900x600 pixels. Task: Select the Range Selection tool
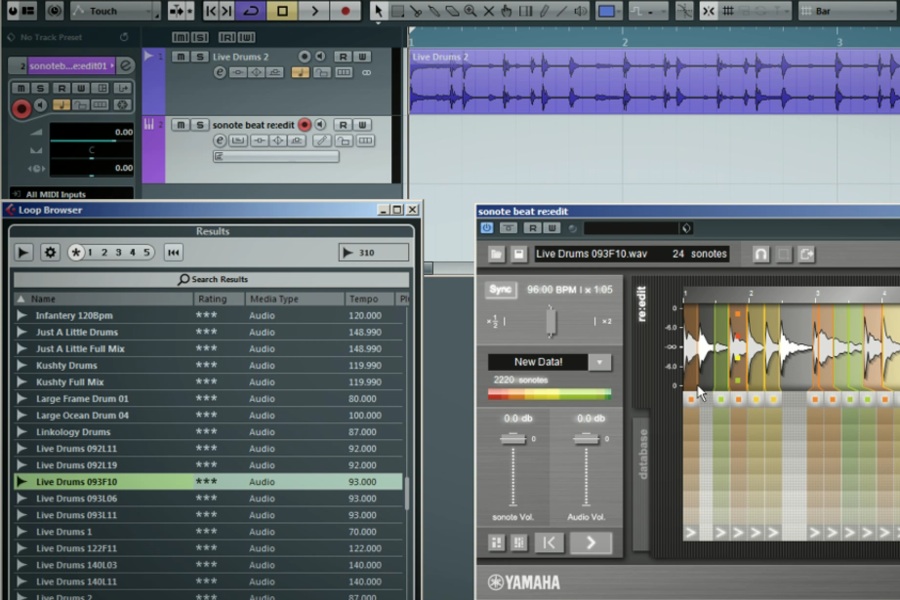pyautogui.click(x=397, y=11)
